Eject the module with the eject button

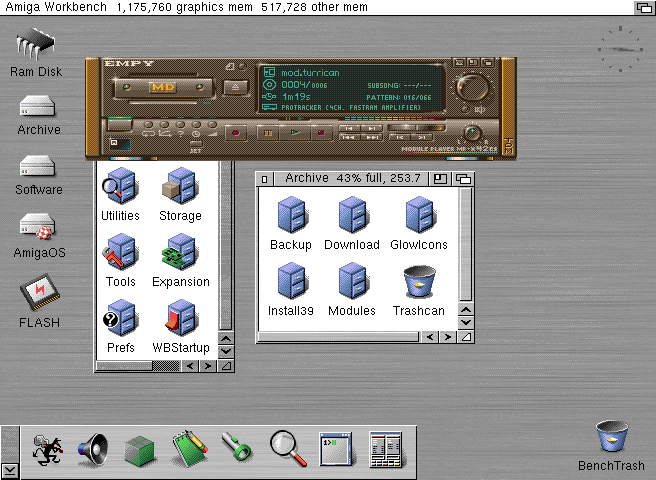236,87
